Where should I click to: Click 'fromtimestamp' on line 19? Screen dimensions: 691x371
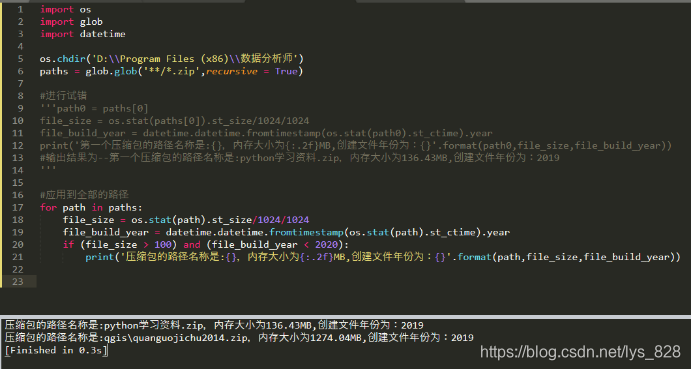(x=306, y=232)
